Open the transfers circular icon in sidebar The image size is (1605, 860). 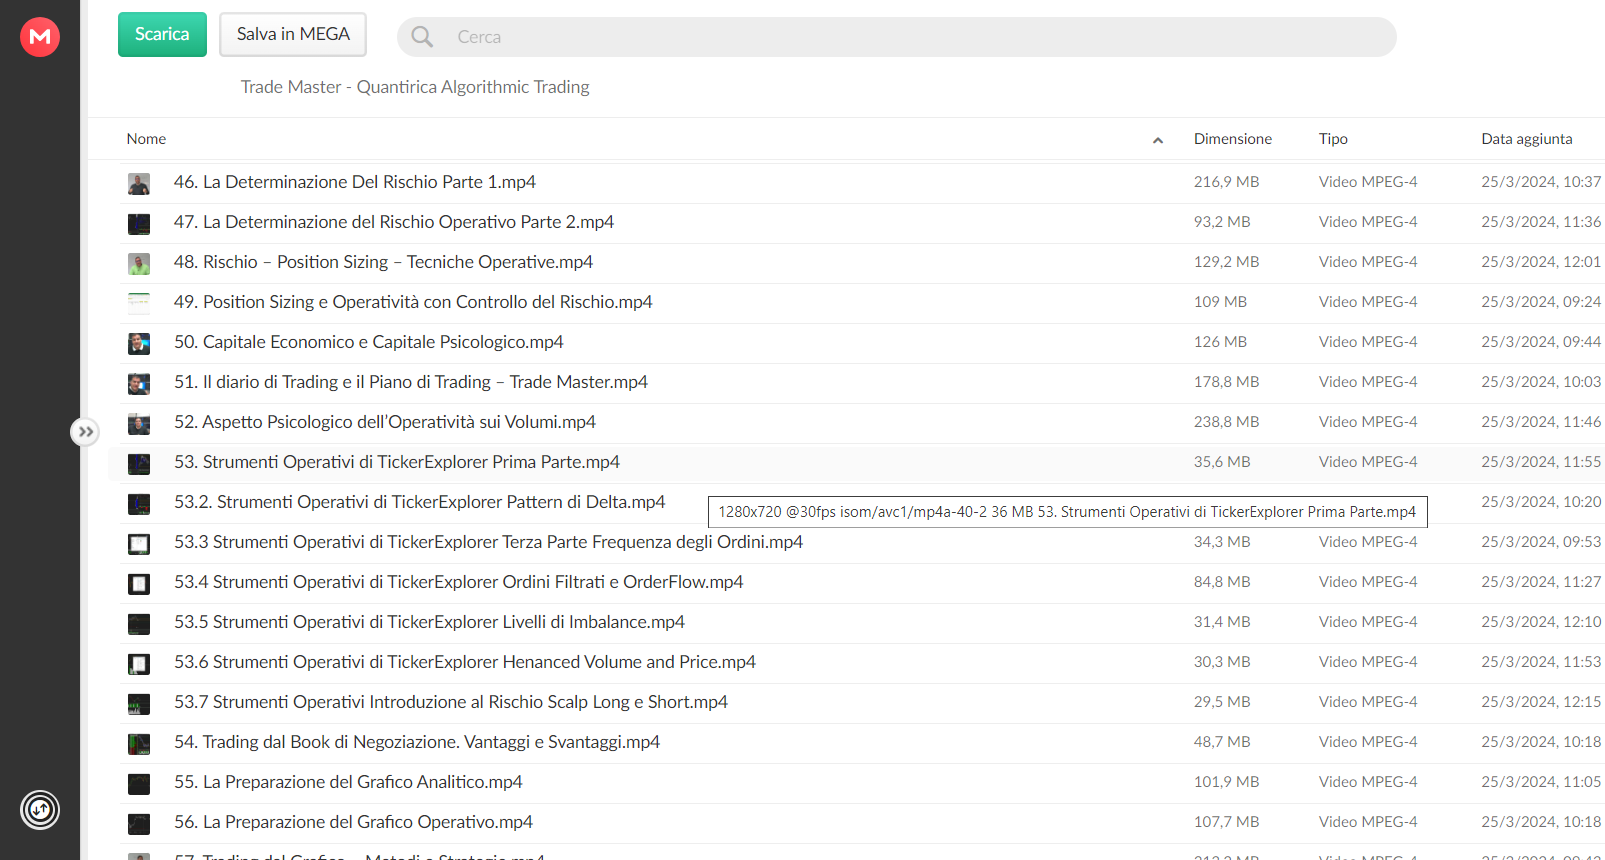click(40, 810)
